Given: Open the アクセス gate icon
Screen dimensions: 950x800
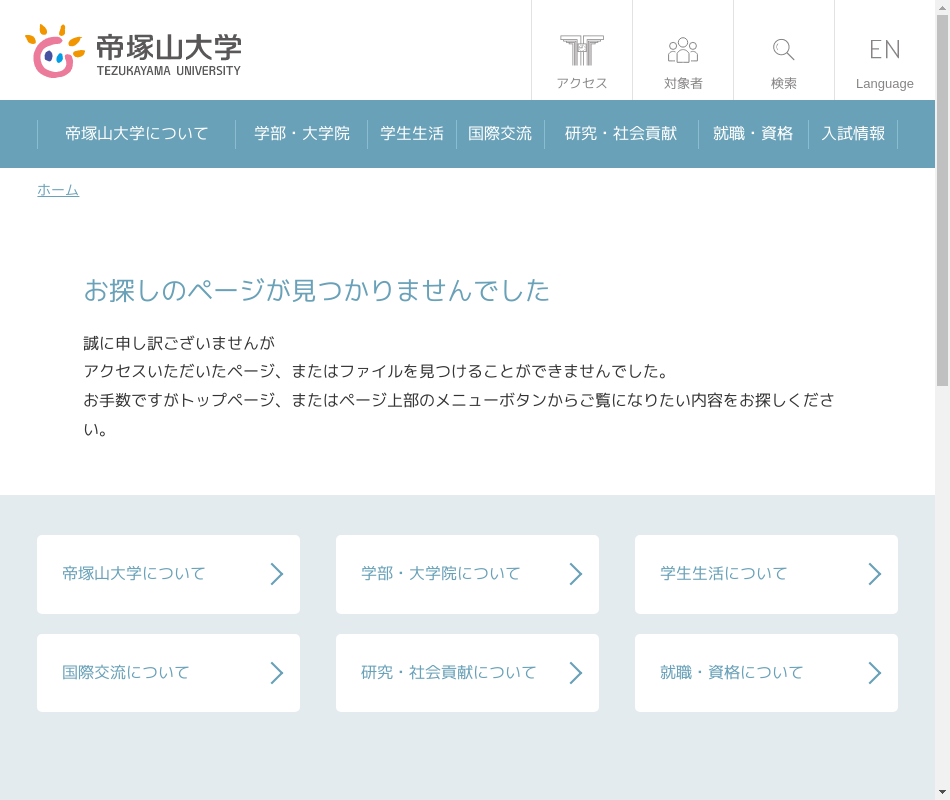Looking at the screenshot, I should pyautogui.click(x=582, y=50).
